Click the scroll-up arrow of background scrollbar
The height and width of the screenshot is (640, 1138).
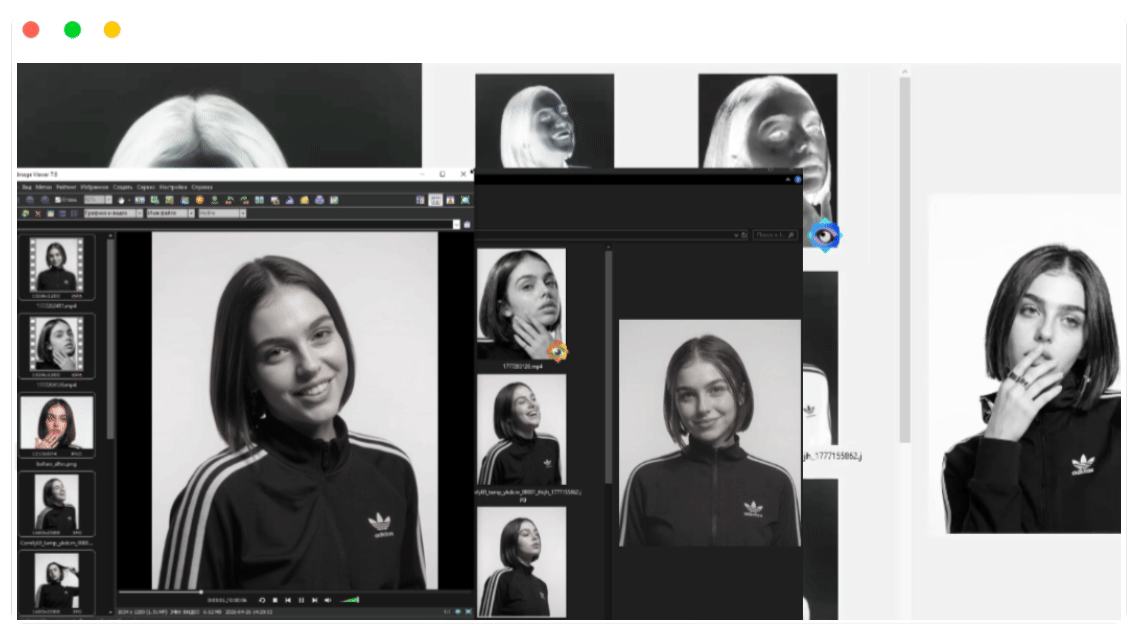[904, 71]
